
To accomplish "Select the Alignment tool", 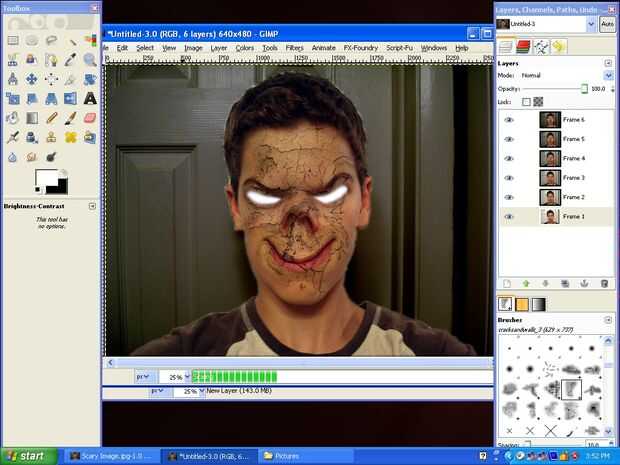I will [x=51, y=79].
